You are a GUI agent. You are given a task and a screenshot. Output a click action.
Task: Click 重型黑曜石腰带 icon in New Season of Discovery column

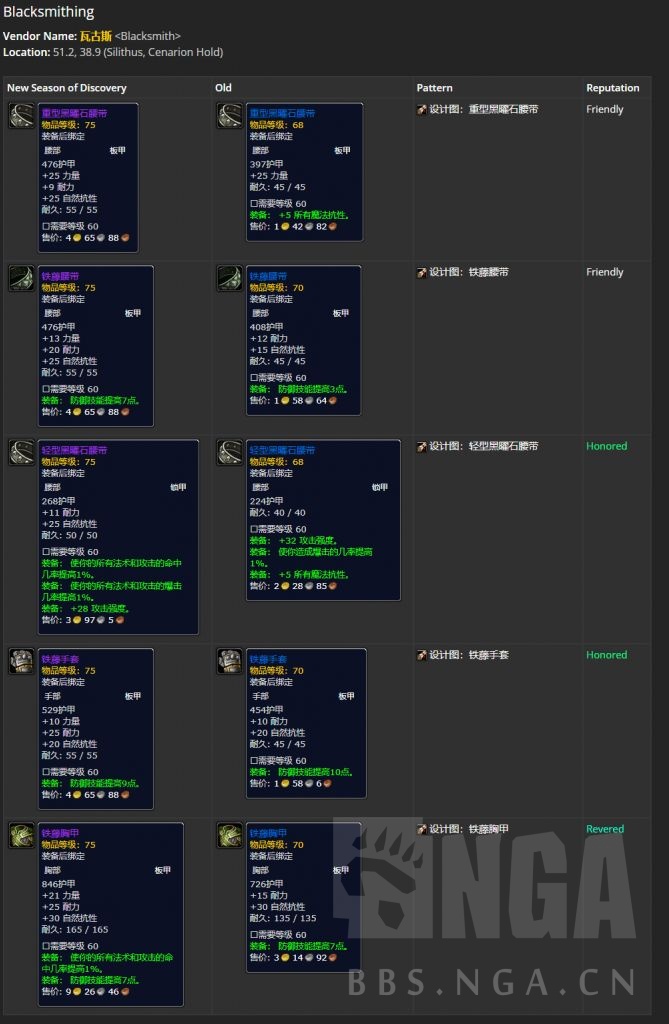point(21,115)
